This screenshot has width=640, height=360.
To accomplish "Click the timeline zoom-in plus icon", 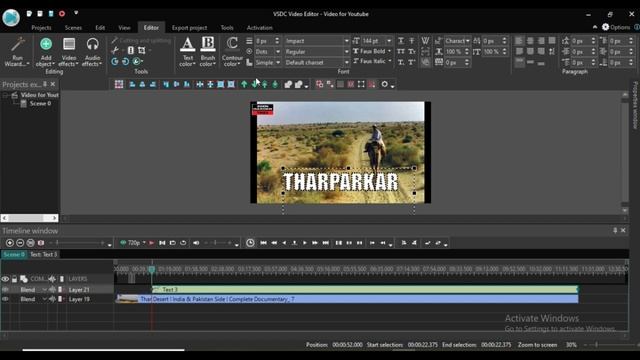I will click(10, 243).
